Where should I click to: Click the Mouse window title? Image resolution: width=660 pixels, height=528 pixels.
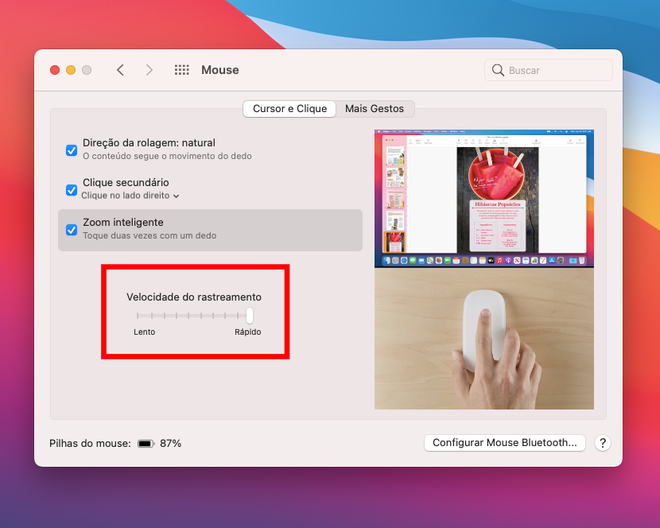tap(220, 70)
